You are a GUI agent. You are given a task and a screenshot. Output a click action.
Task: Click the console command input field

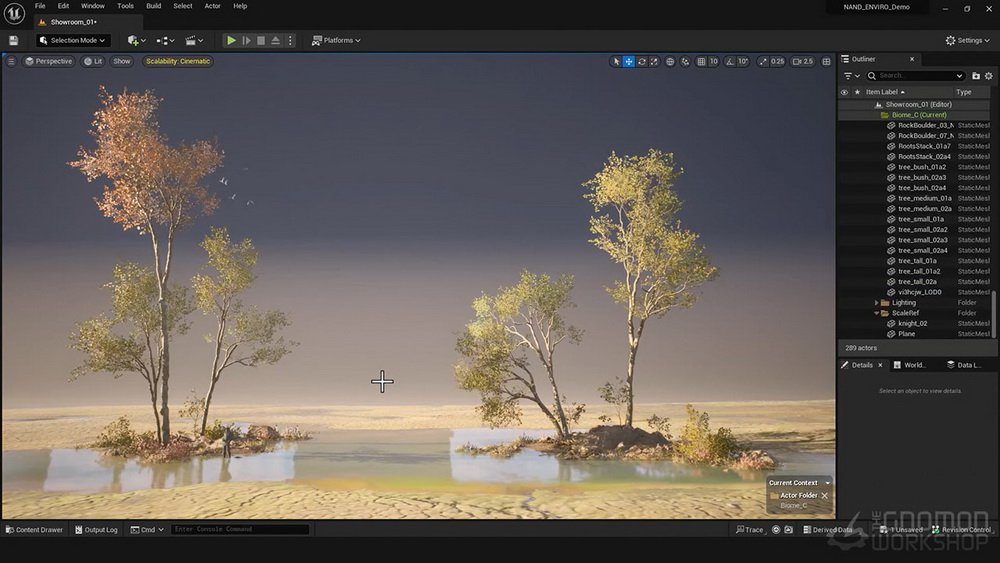[x=240, y=529]
